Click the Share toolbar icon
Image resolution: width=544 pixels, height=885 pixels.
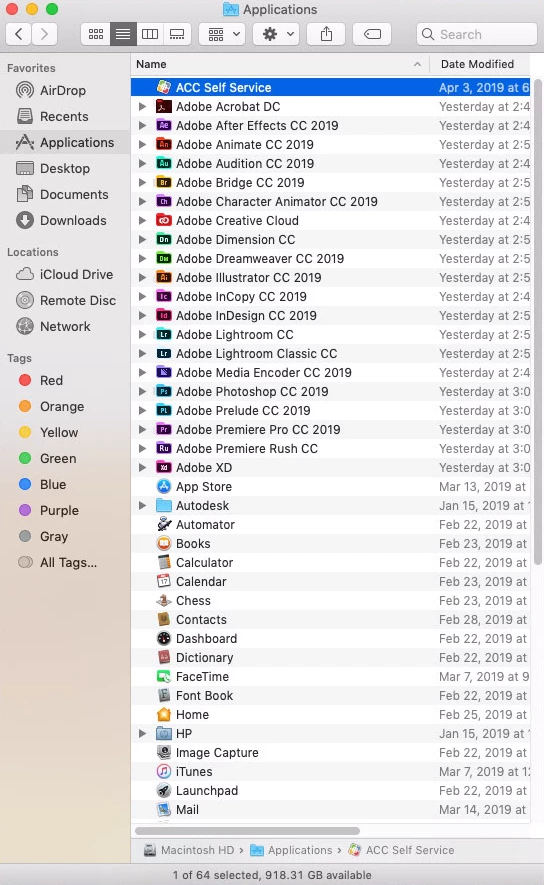326,34
